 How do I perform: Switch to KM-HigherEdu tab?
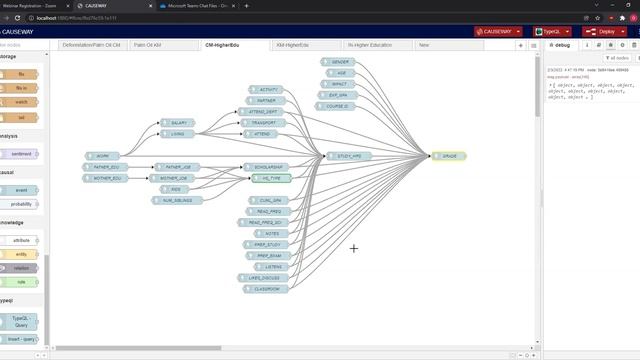click(x=306, y=45)
